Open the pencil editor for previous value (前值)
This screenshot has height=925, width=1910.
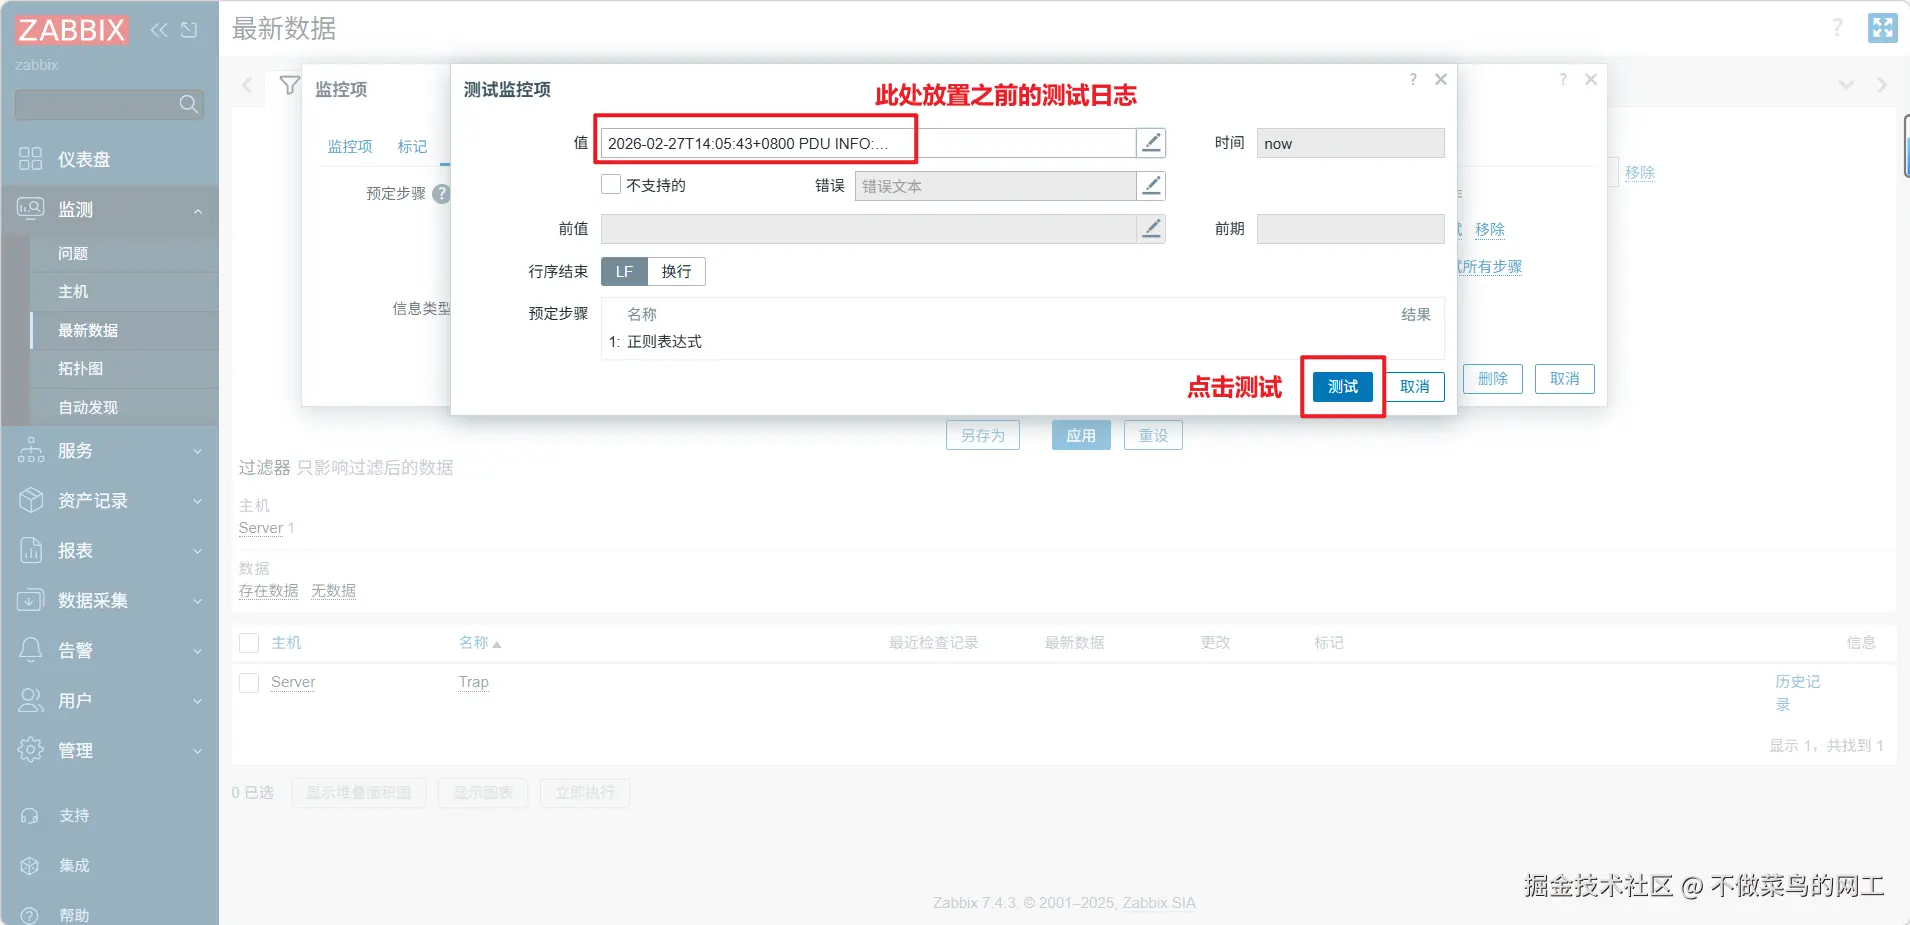tap(1151, 229)
